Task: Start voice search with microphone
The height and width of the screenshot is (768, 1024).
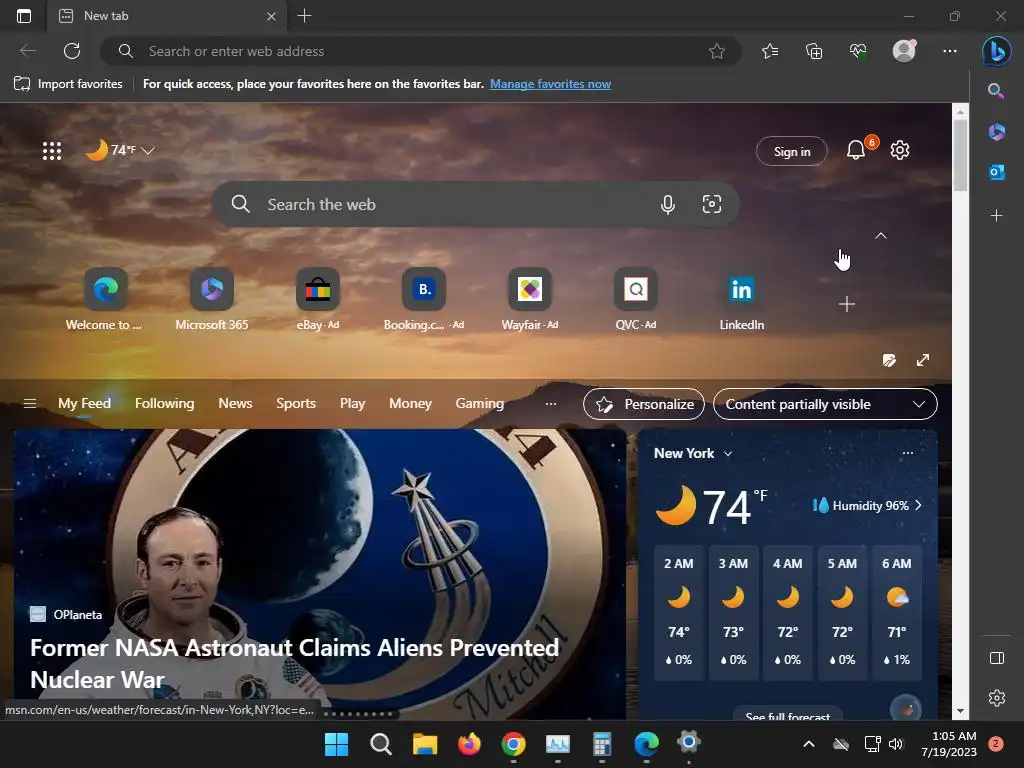Action: click(x=667, y=204)
